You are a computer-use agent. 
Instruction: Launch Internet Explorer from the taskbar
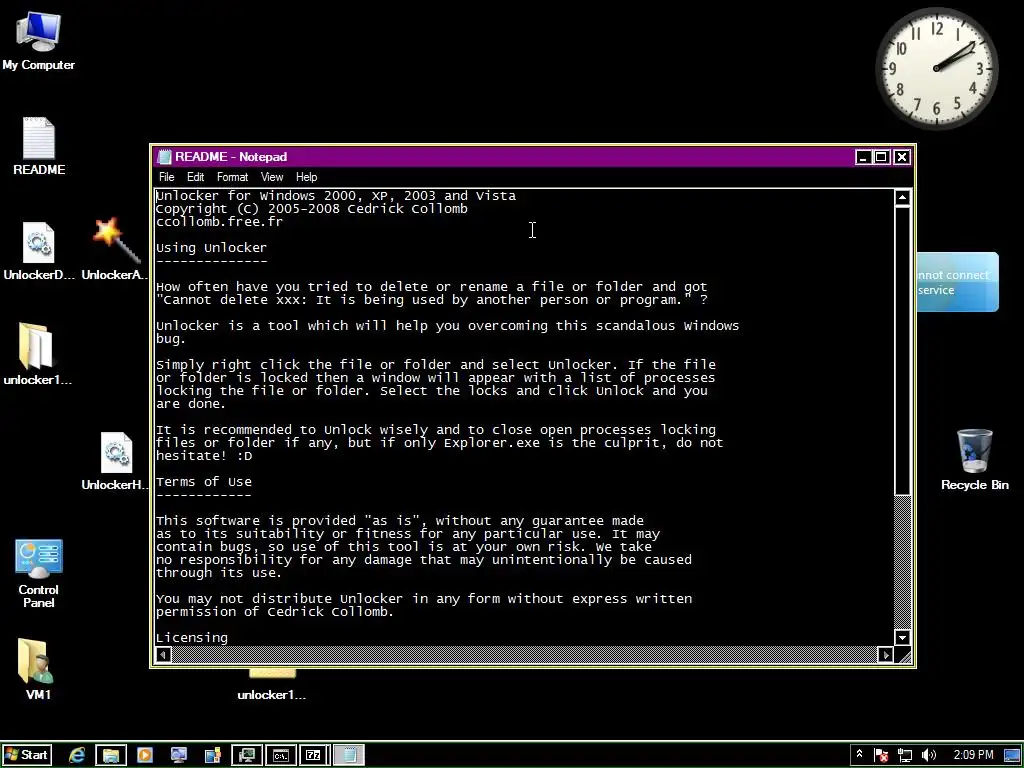(x=77, y=755)
